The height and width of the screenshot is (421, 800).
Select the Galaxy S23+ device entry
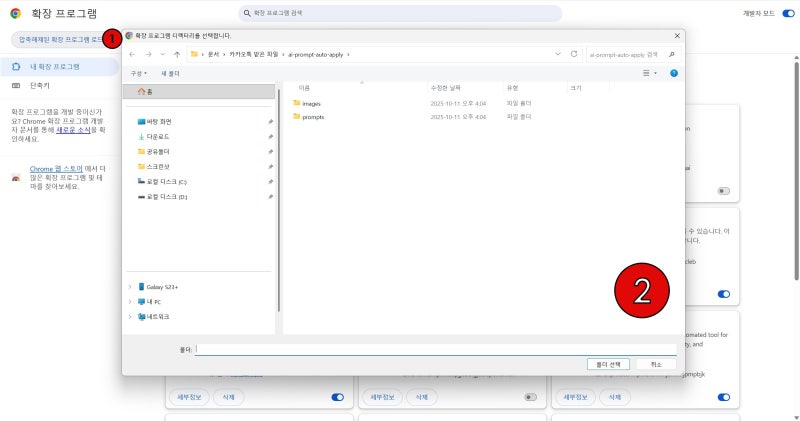pos(158,287)
